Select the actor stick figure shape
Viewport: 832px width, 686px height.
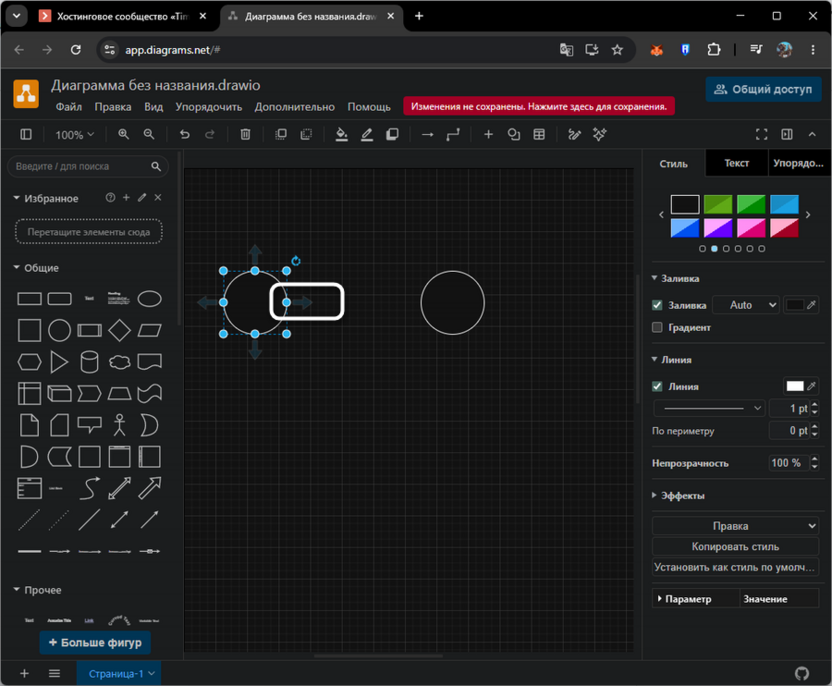point(119,425)
